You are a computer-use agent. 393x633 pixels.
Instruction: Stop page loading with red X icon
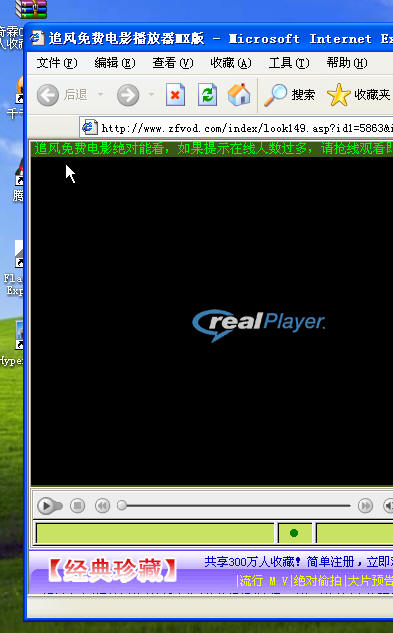pos(175,95)
